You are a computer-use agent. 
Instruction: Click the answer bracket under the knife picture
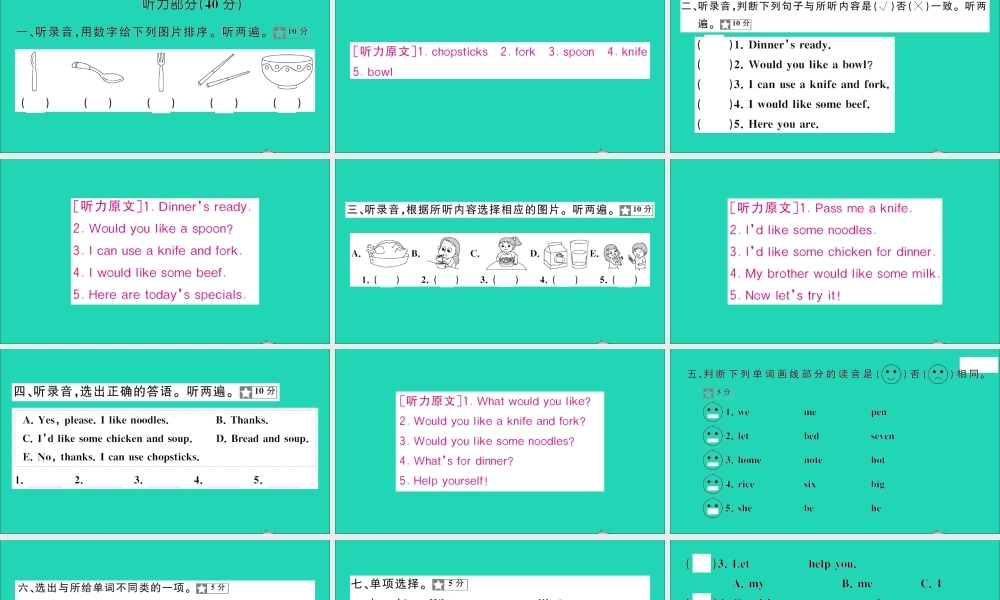(x=35, y=103)
